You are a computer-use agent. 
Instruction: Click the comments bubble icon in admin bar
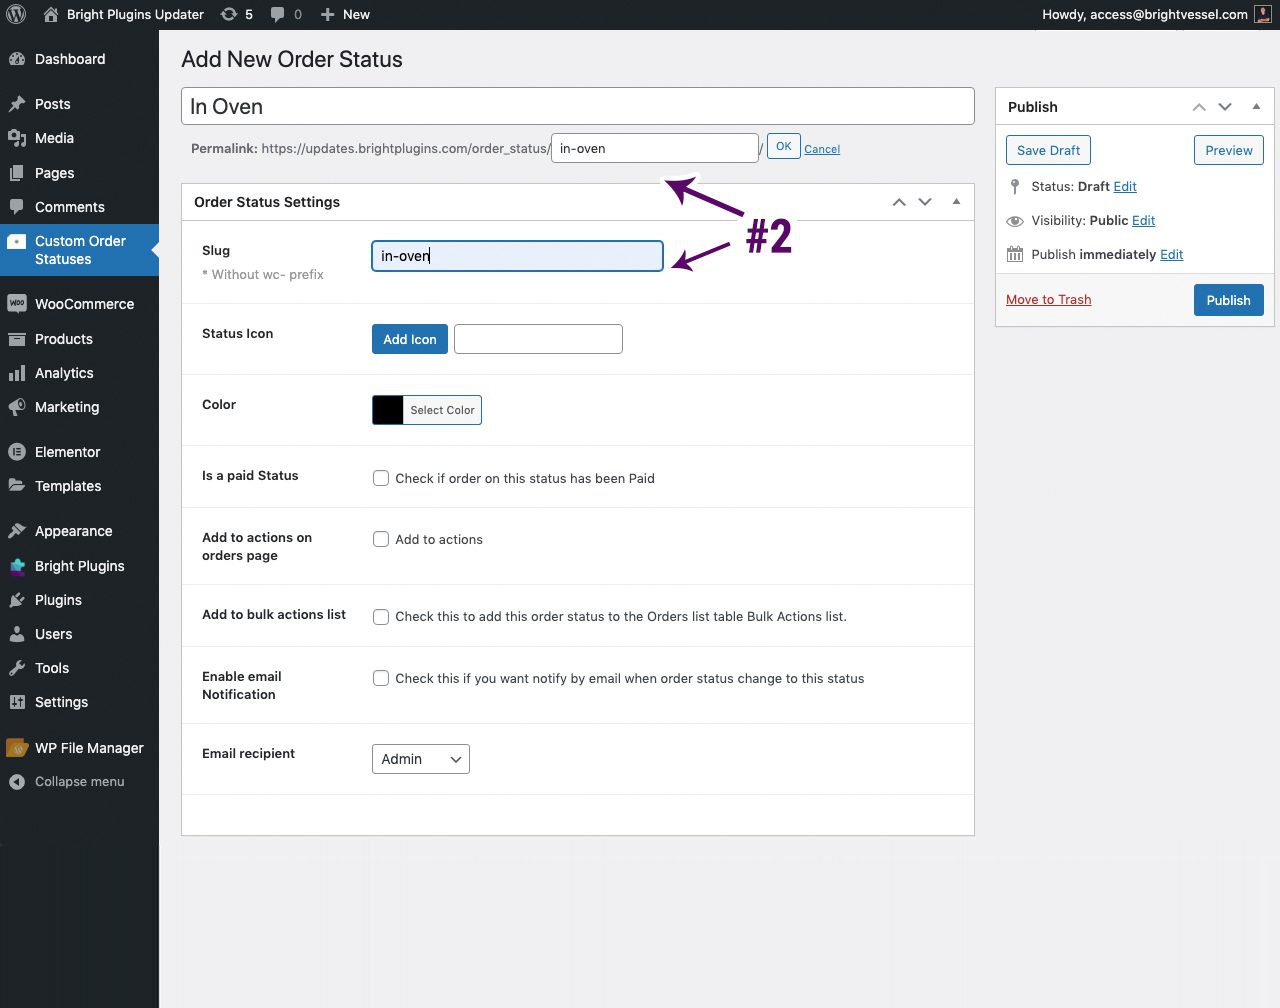[278, 14]
